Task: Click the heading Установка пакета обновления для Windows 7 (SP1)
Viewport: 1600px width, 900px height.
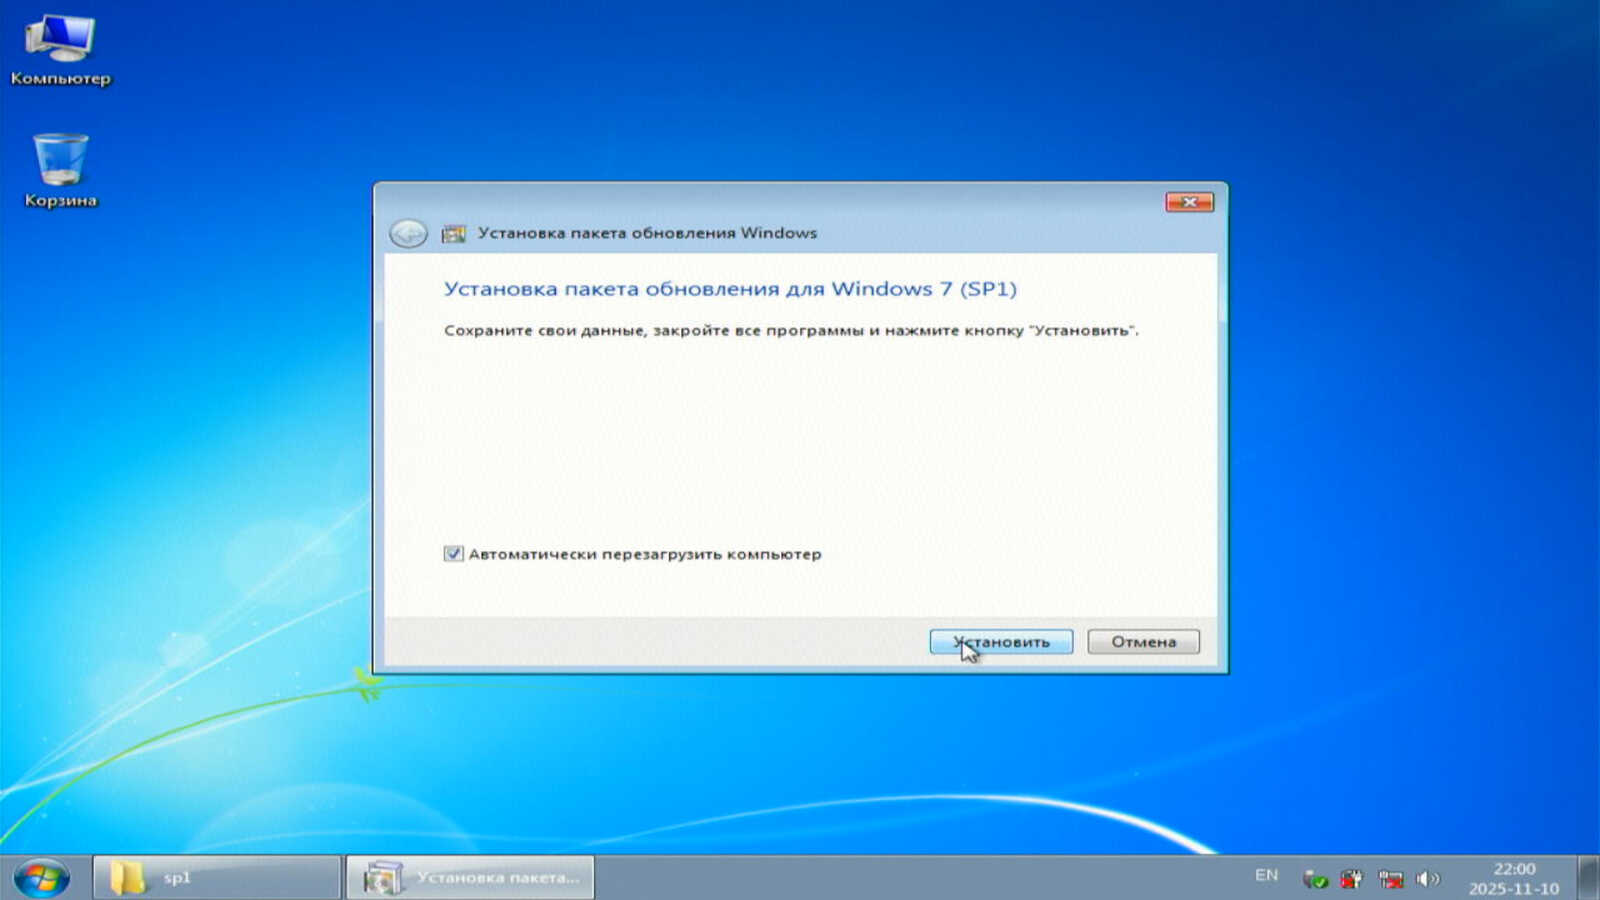Action: click(x=730, y=289)
